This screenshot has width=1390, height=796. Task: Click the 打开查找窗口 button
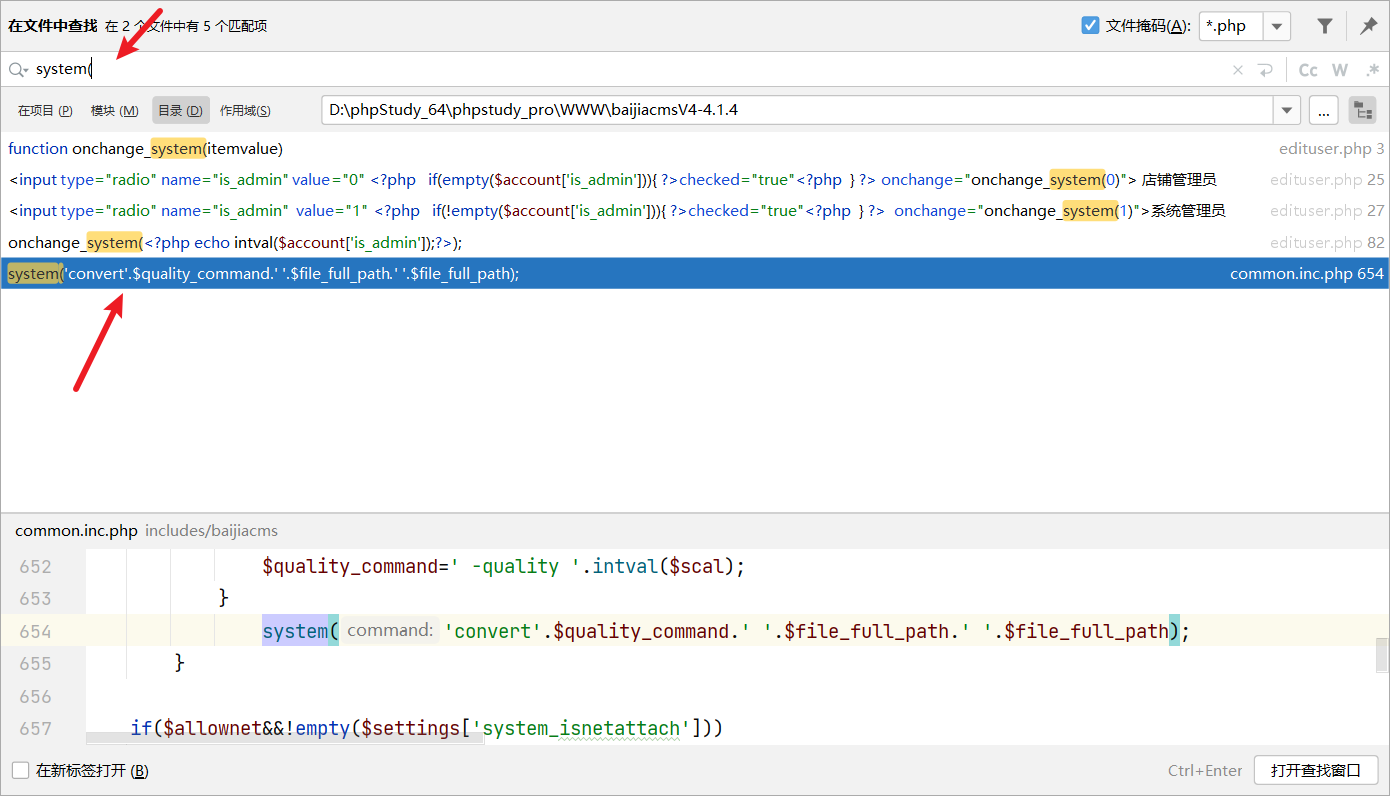tap(1316, 770)
